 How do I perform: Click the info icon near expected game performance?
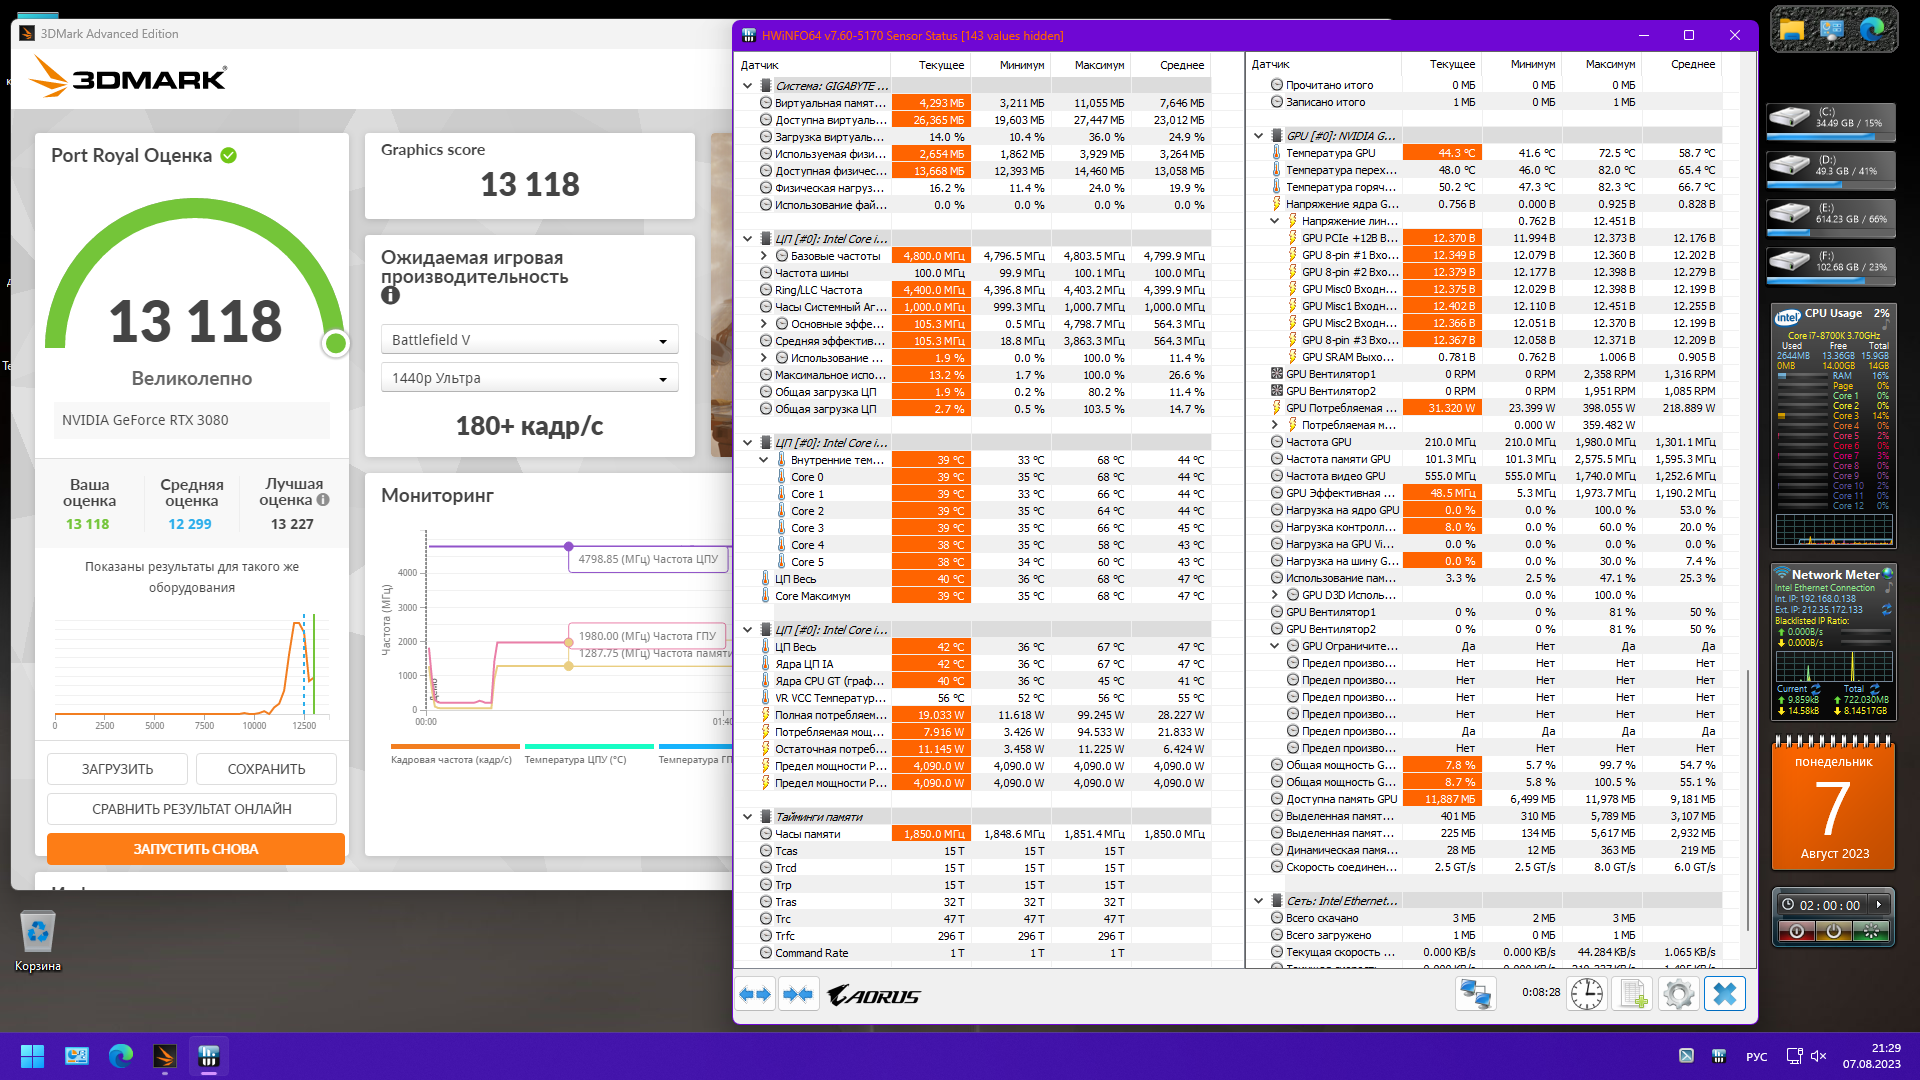click(390, 296)
